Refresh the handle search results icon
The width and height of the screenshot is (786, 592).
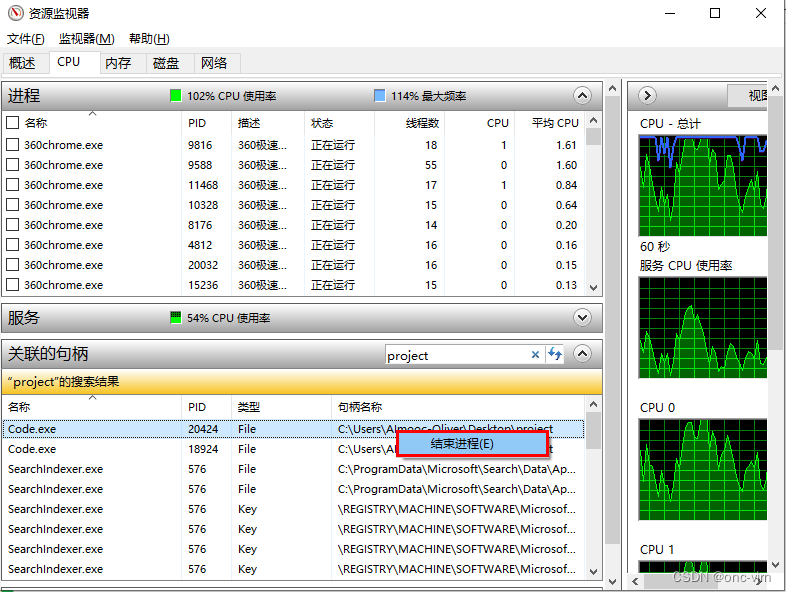pos(555,354)
